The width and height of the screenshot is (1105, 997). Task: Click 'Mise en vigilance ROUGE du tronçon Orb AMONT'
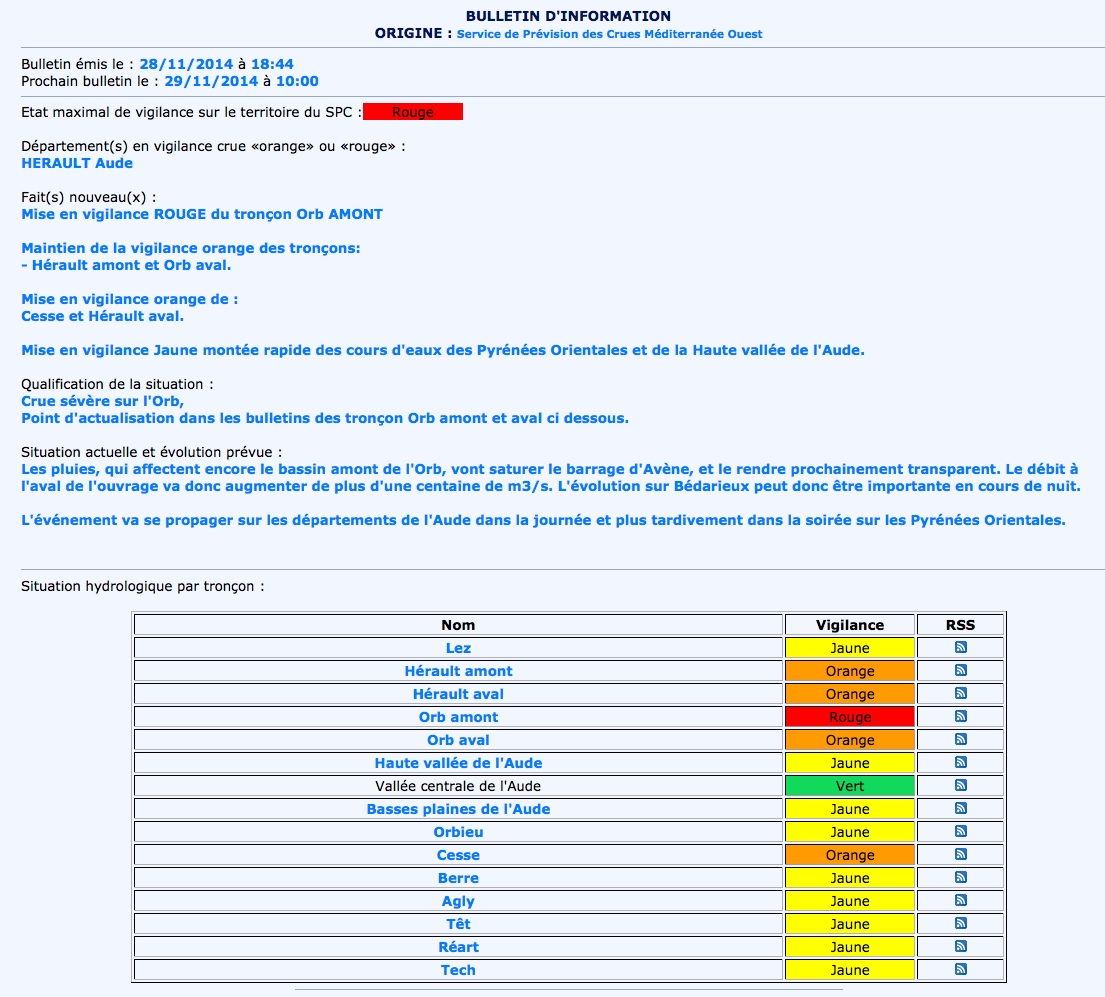(x=202, y=214)
